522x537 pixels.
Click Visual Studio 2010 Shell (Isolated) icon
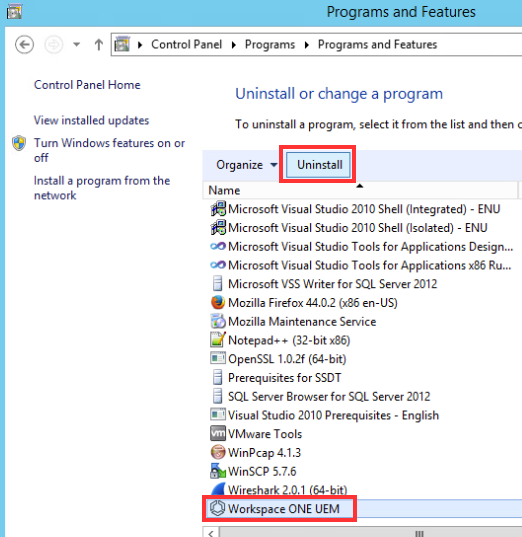pos(218,228)
